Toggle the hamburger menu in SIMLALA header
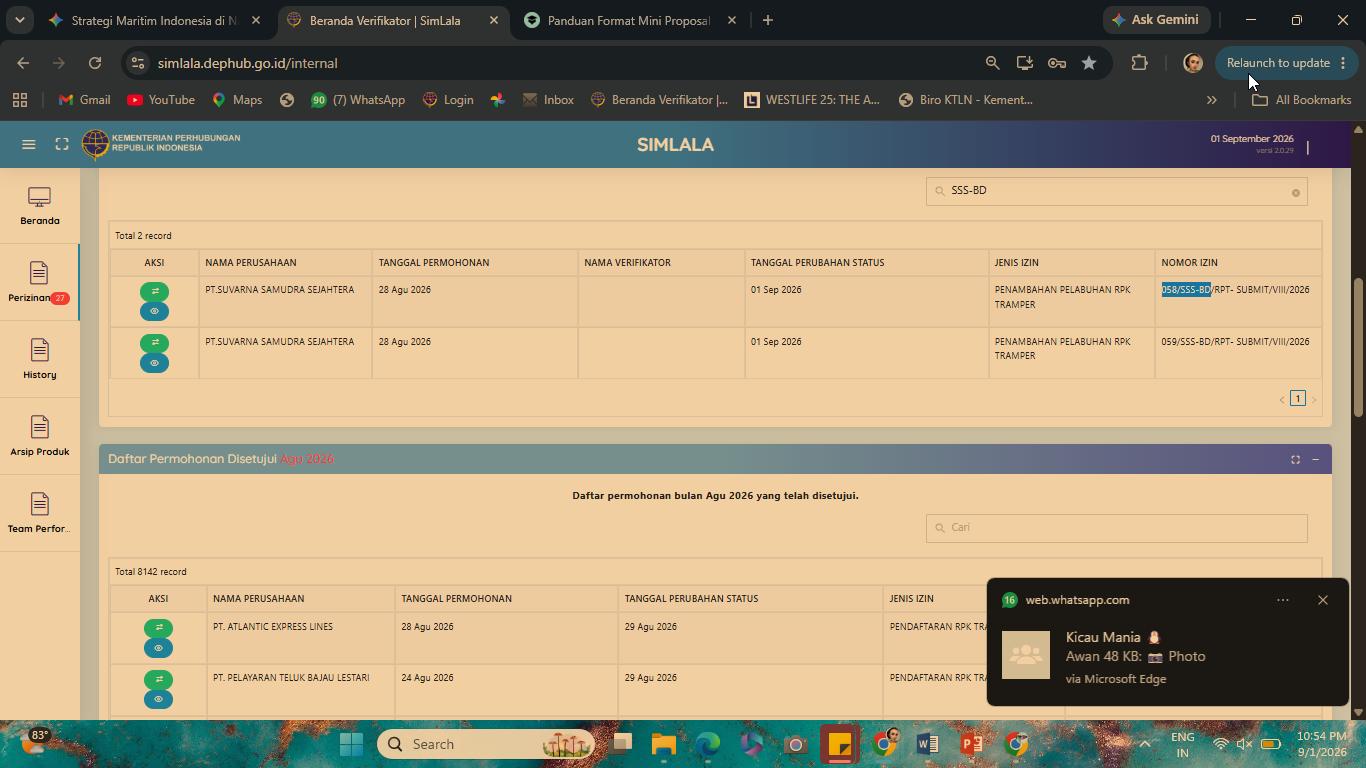The width and height of the screenshot is (1366, 768). pyautogui.click(x=29, y=145)
